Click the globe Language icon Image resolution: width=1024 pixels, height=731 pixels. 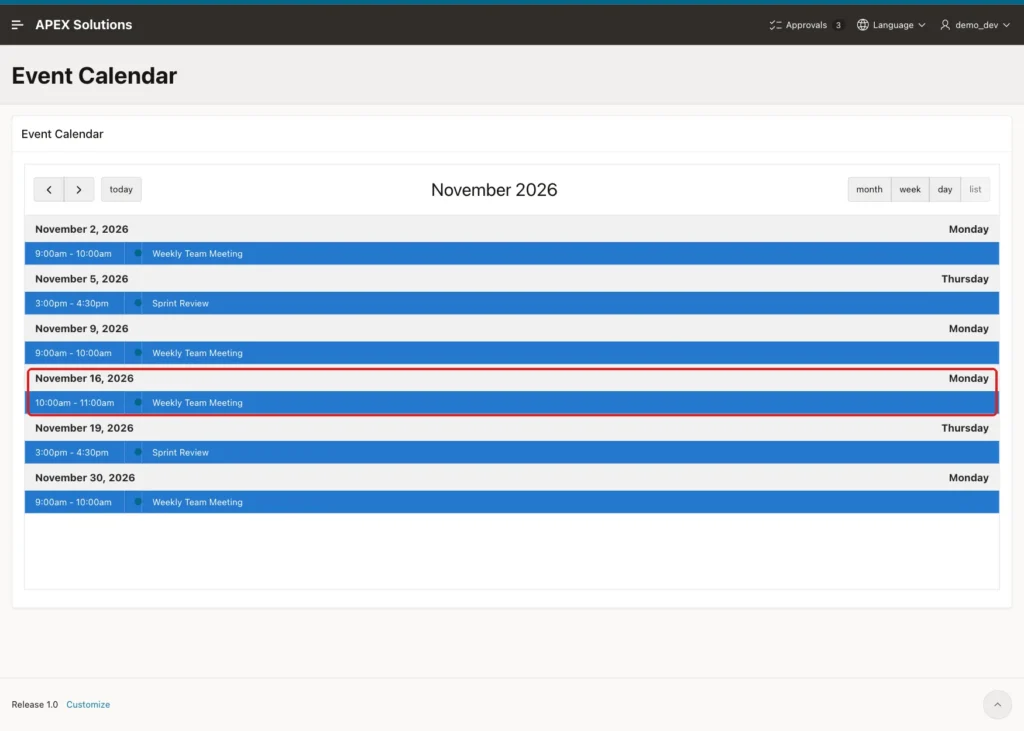pos(863,25)
